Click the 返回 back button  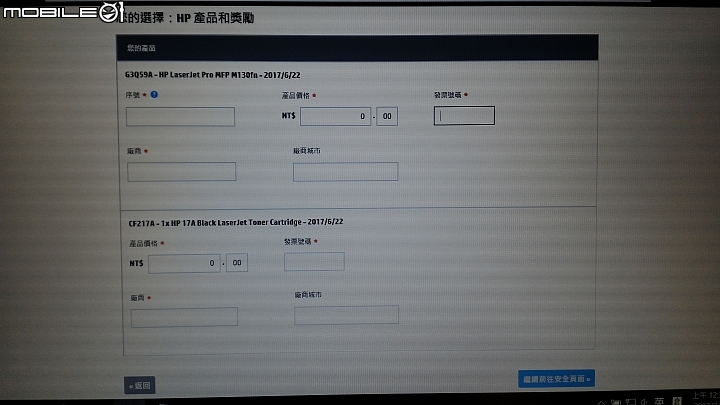[140, 385]
